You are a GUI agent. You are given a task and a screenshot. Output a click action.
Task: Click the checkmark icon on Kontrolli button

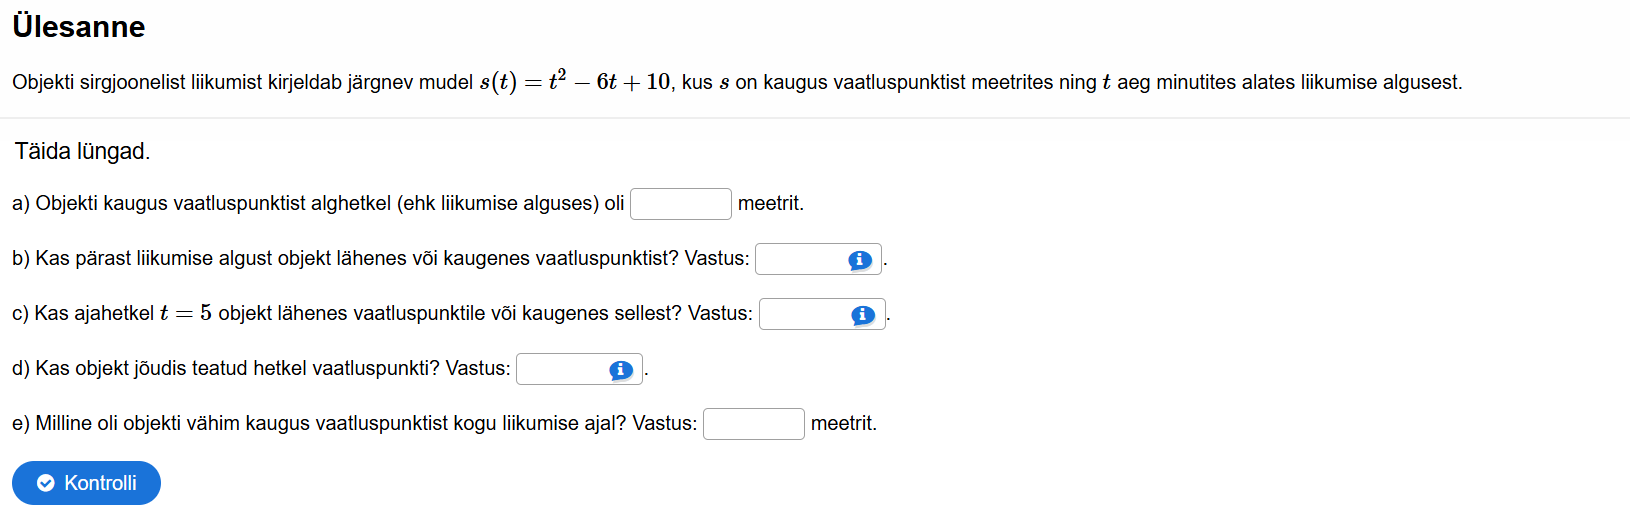(x=46, y=484)
